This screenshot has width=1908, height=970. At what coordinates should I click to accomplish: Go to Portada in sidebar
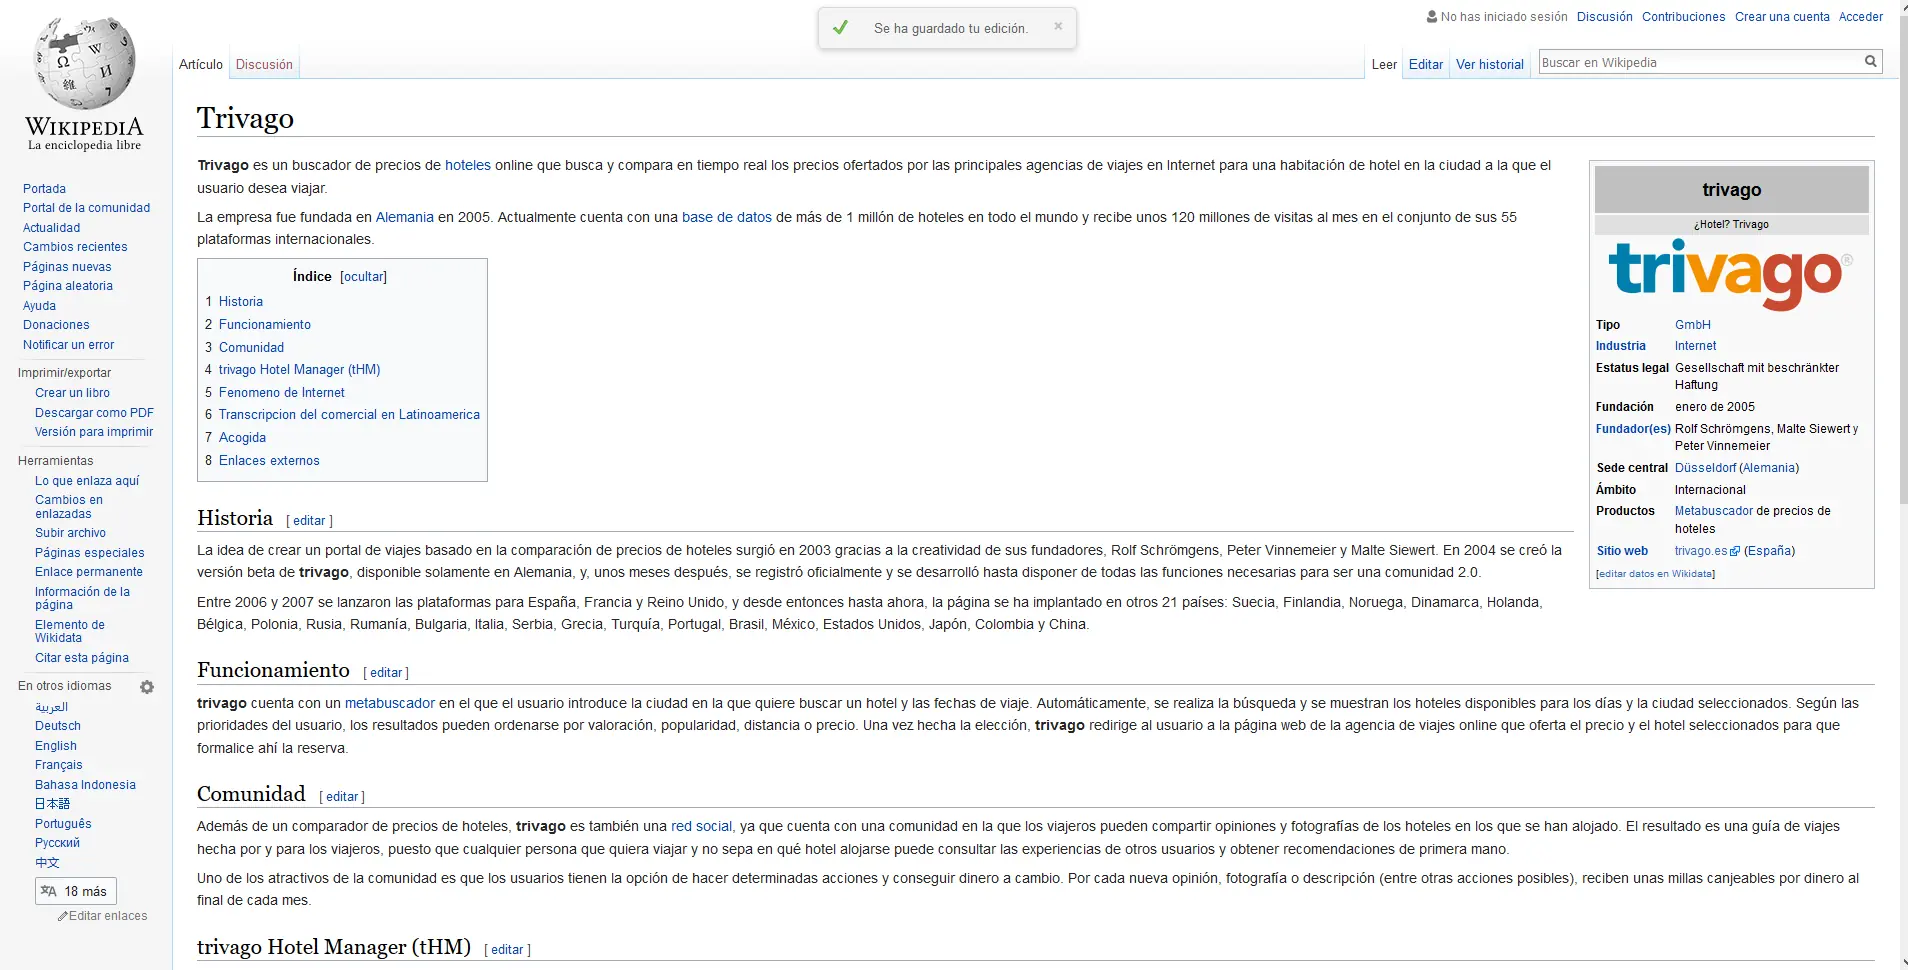45,189
